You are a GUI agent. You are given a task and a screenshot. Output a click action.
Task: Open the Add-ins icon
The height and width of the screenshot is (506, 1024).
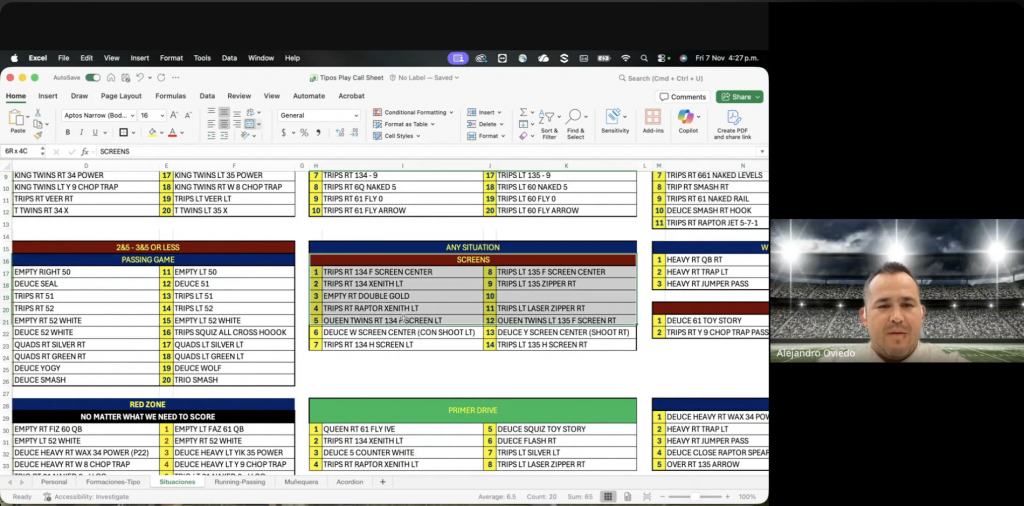tap(653, 118)
